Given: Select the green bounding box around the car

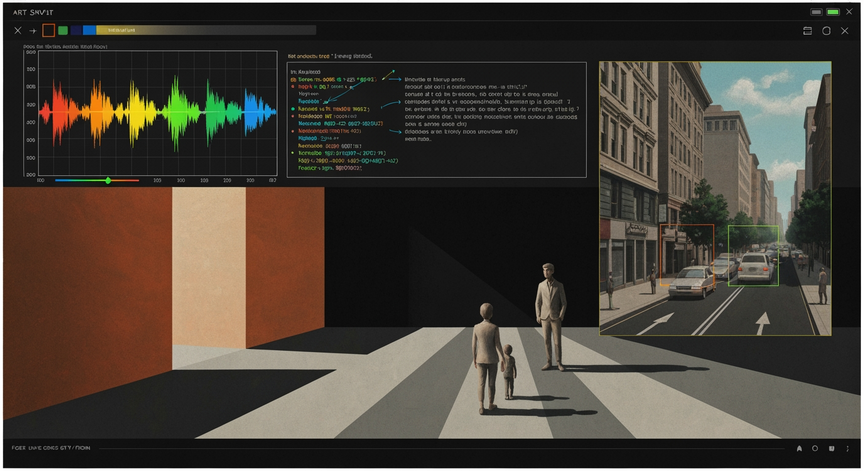Looking at the screenshot, I should coord(753,256).
